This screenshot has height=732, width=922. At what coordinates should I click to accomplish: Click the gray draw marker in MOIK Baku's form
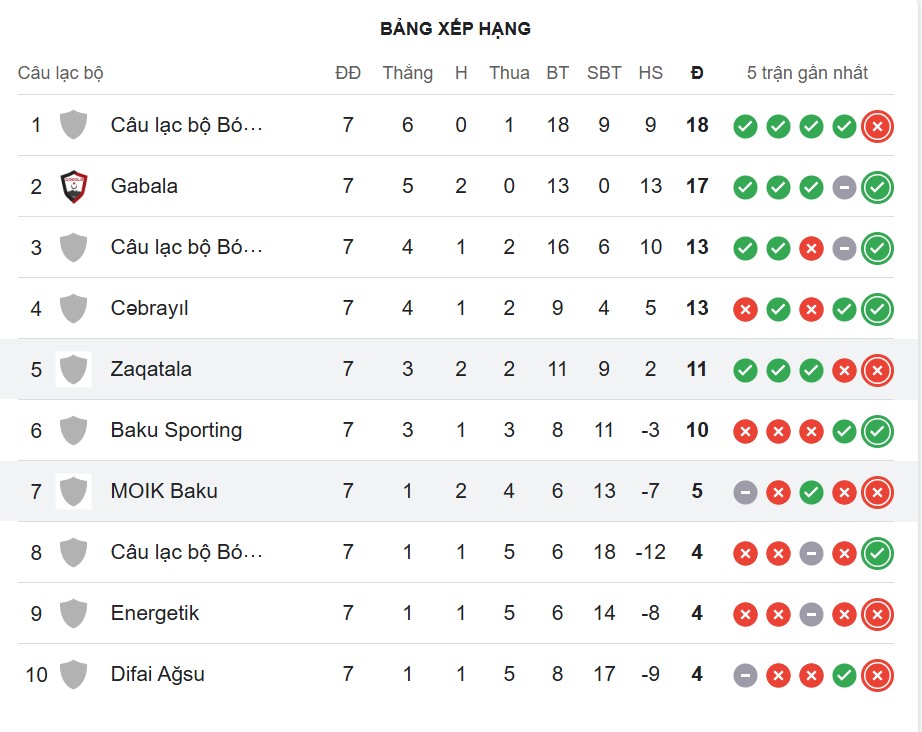pyautogui.click(x=745, y=491)
